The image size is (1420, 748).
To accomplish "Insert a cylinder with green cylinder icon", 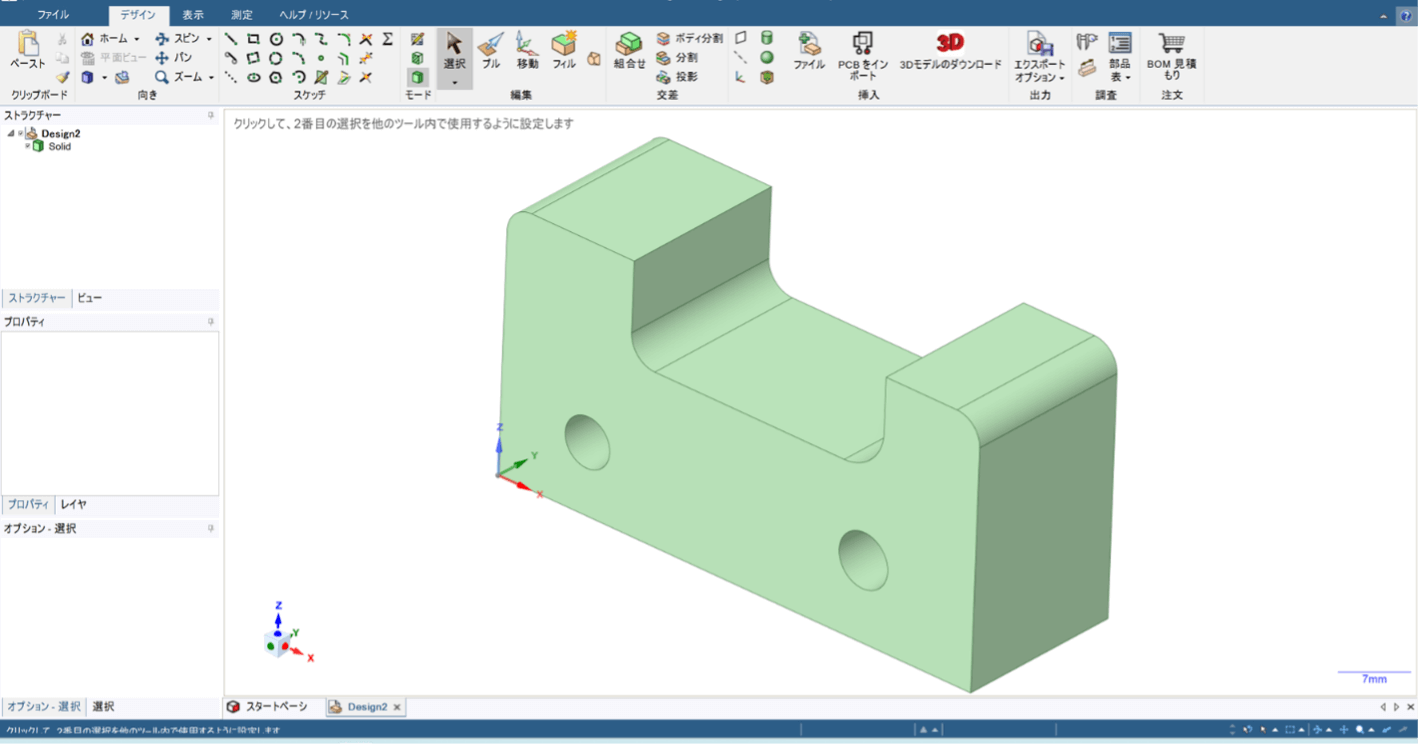I will (x=767, y=38).
